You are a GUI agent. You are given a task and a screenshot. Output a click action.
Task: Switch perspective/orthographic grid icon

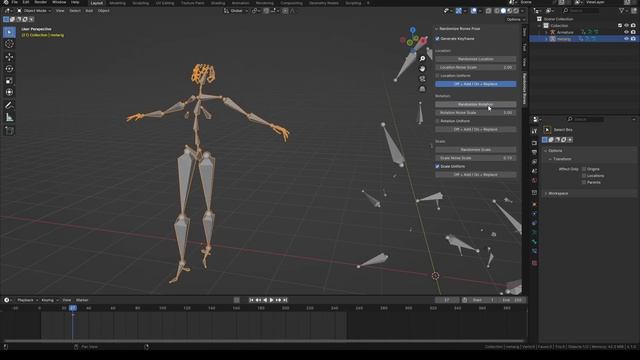point(422,89)
